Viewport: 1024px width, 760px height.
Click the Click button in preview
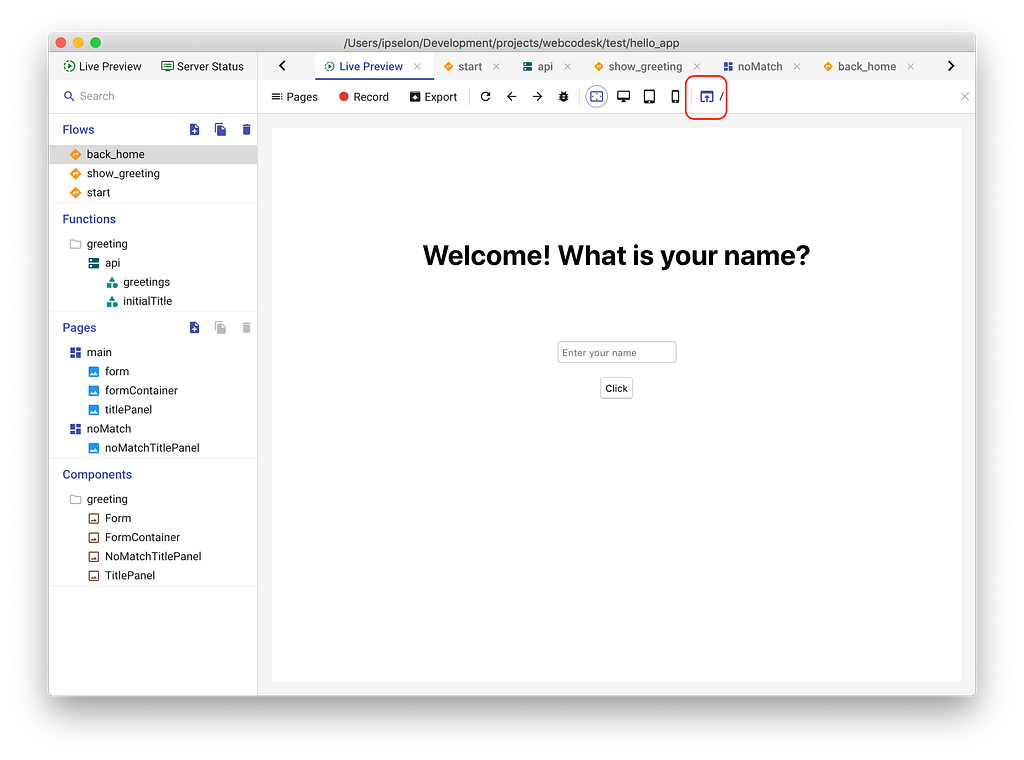point(616,388)
